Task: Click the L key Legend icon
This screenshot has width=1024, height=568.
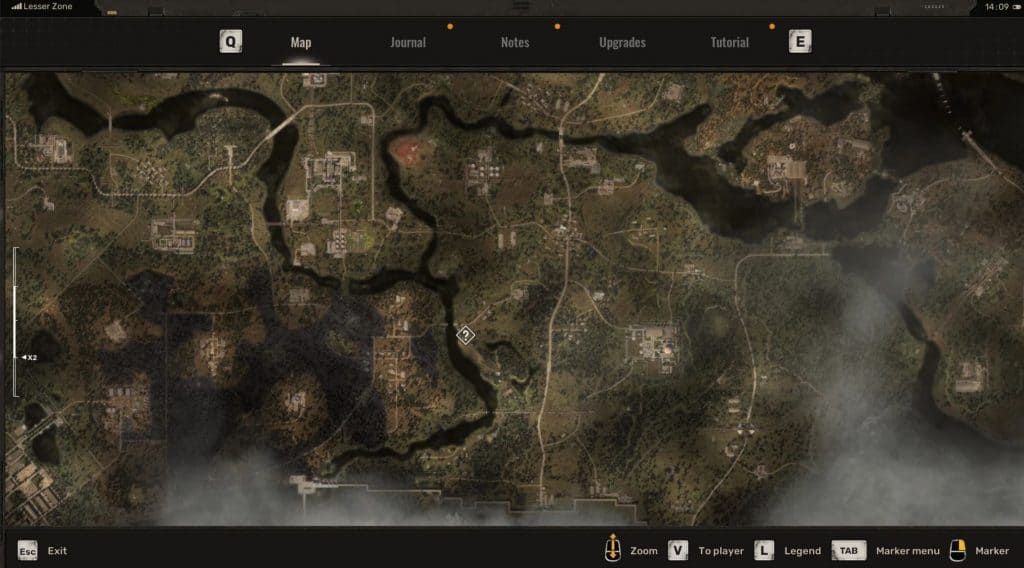Action: pyautogui.click(x=764, y=551)
